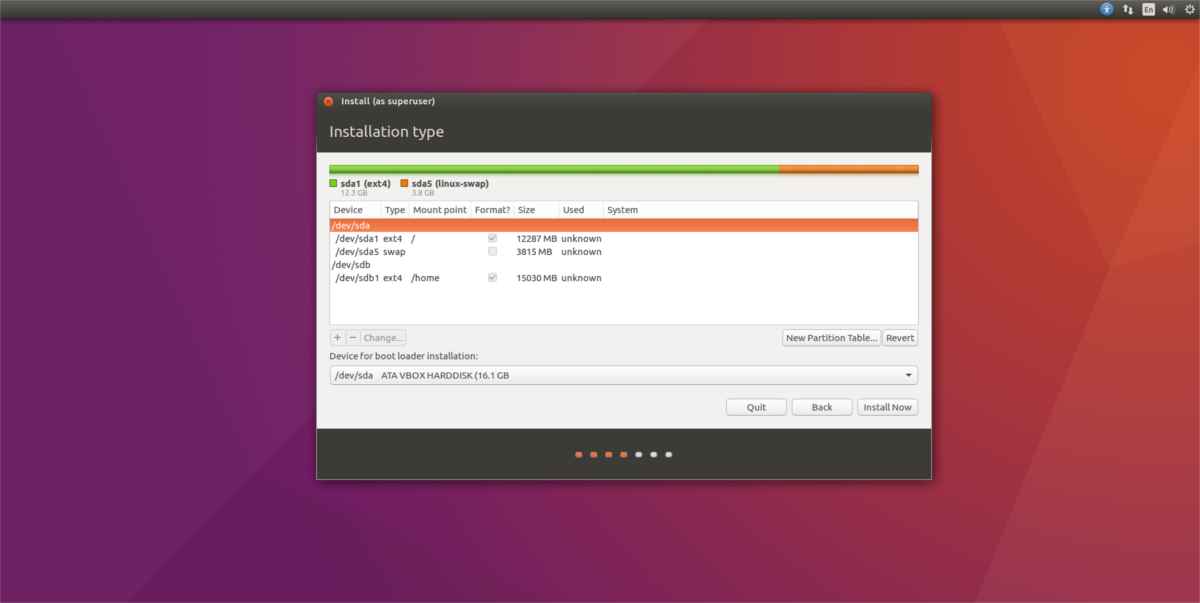This screenshot has height=603, width=1200.
Task: Open the boot loader device dropdown
Action: pos(624,376)
